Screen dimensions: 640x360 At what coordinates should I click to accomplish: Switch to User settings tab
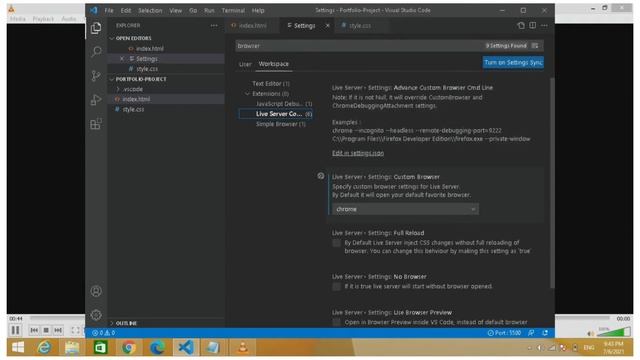click(245, 64)
